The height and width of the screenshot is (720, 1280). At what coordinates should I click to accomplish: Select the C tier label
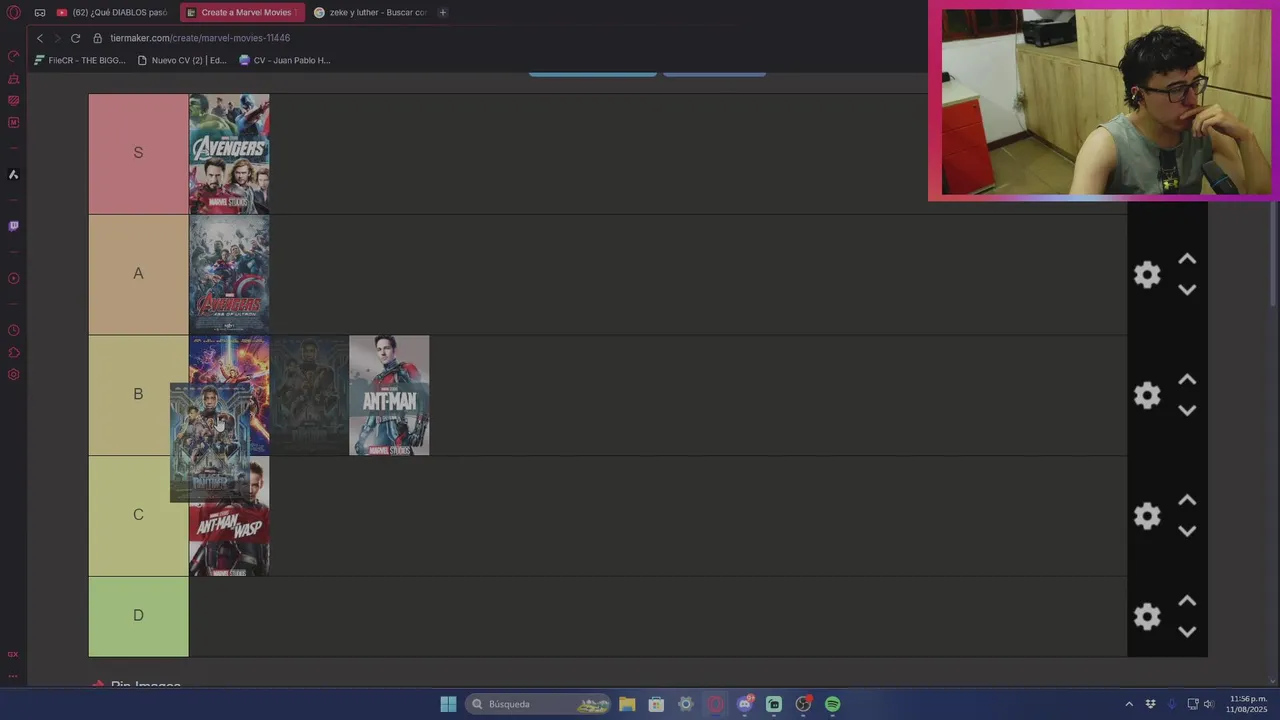click(x=138, y=515)
